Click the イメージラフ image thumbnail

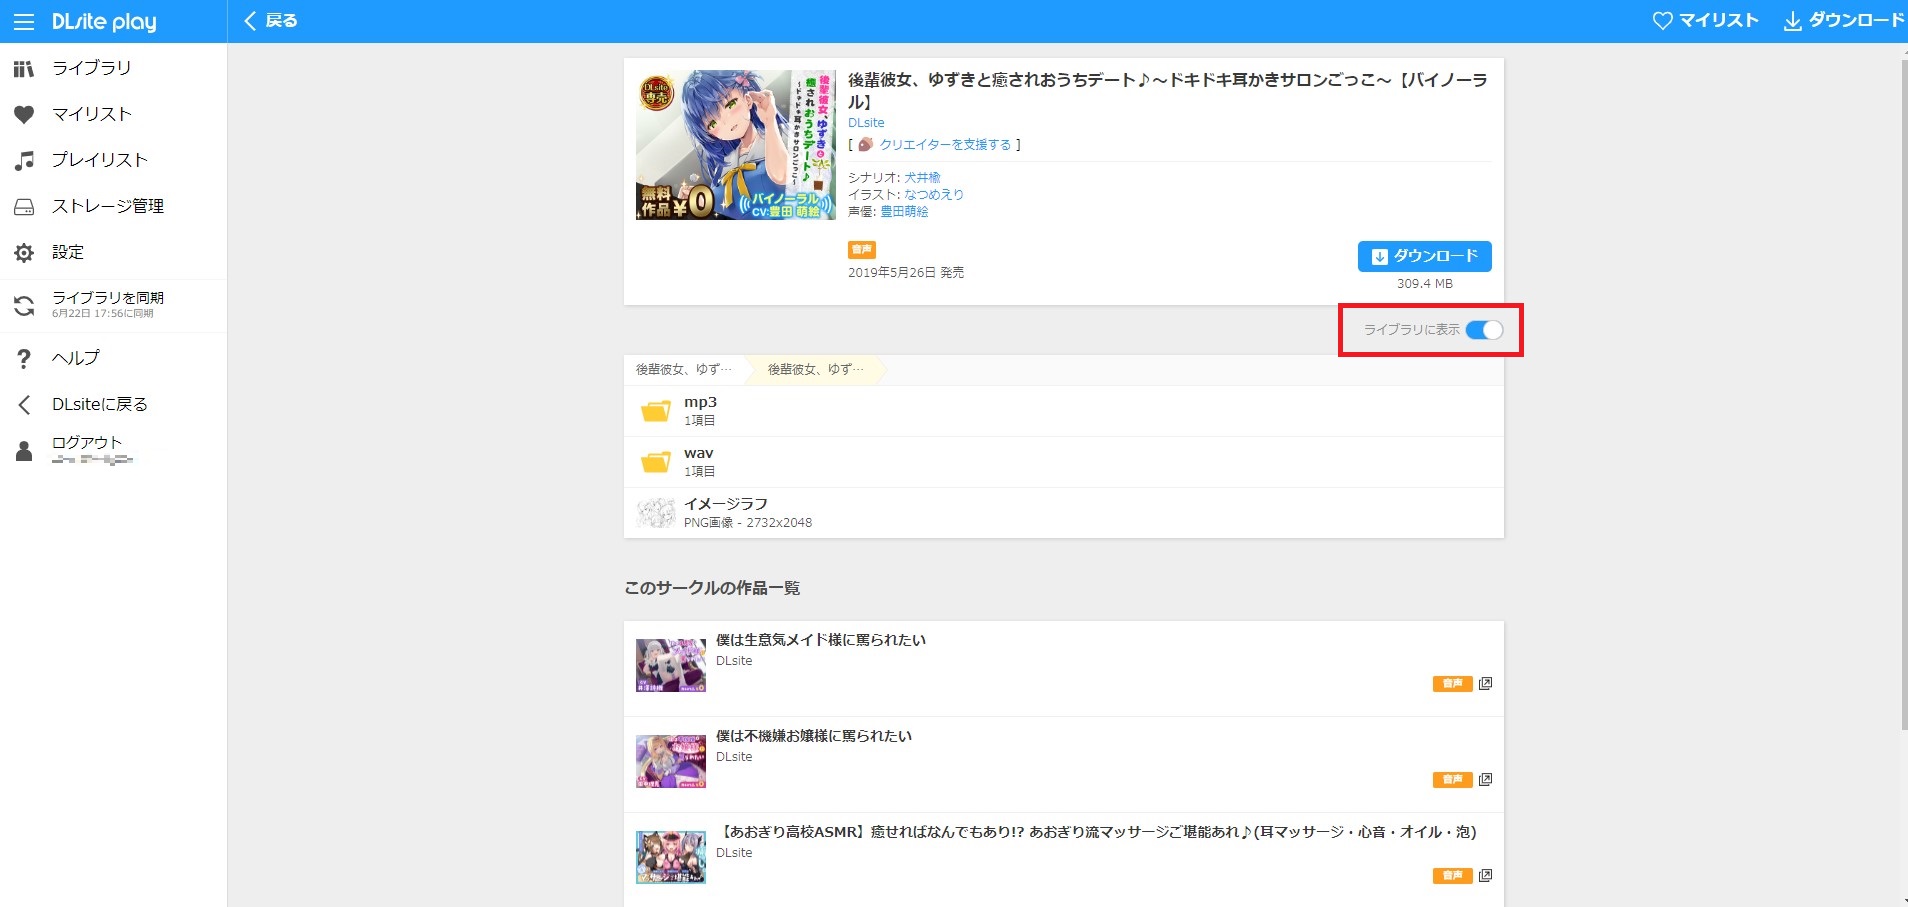click(656, 513)
